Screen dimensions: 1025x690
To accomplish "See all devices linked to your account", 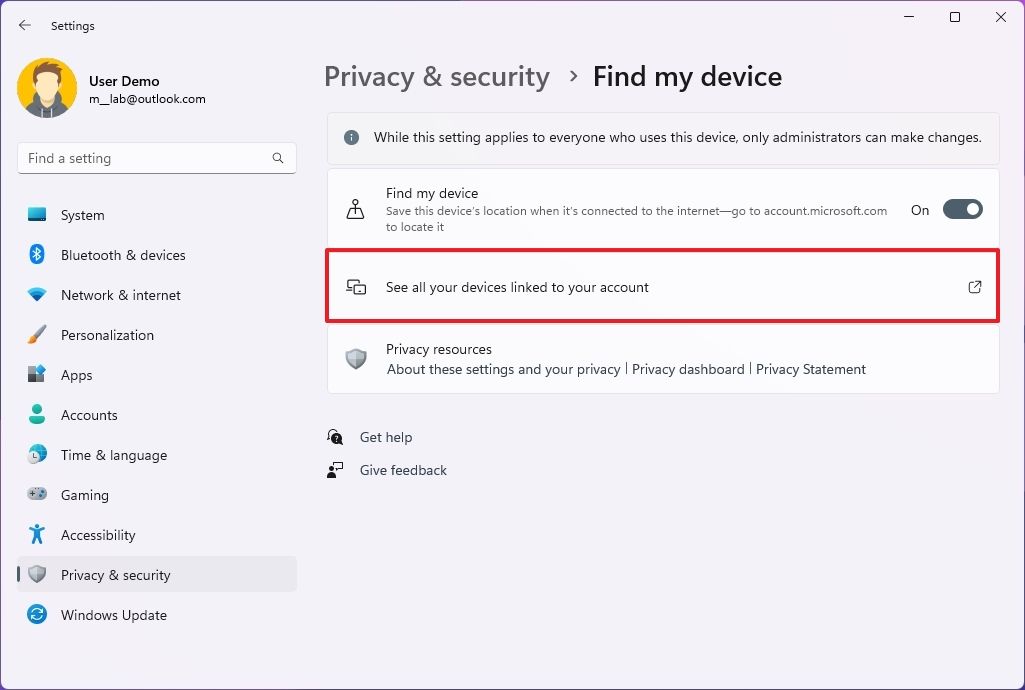I will 517,287.
